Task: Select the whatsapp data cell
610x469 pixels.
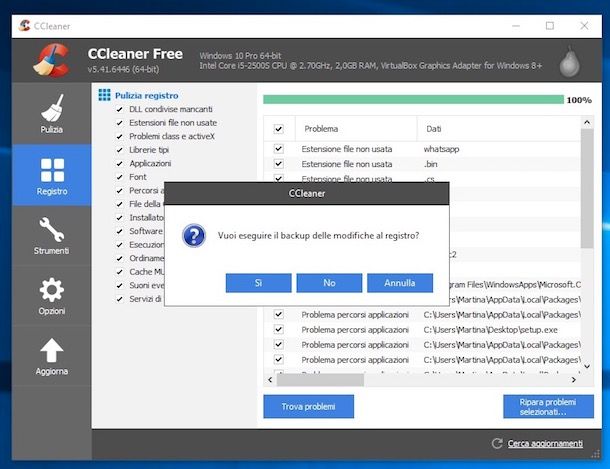Action: pyautogui.click(x=441, y=149)
